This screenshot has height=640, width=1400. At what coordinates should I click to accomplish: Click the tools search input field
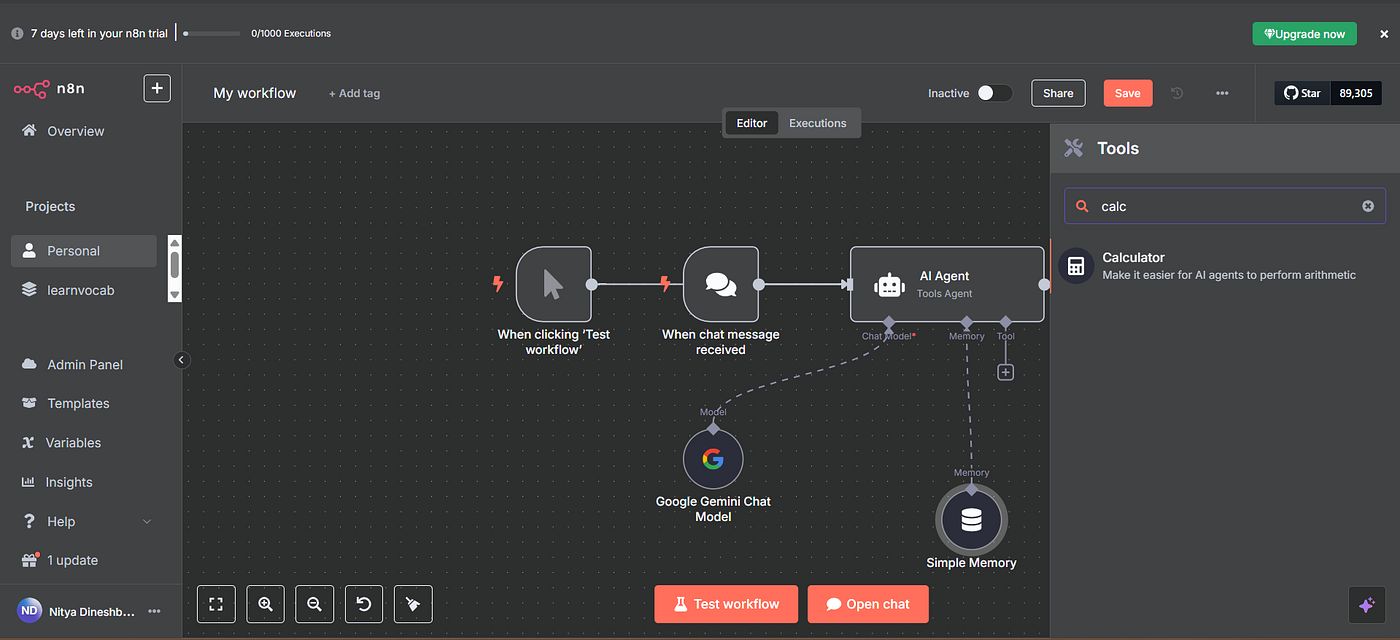1225,206
